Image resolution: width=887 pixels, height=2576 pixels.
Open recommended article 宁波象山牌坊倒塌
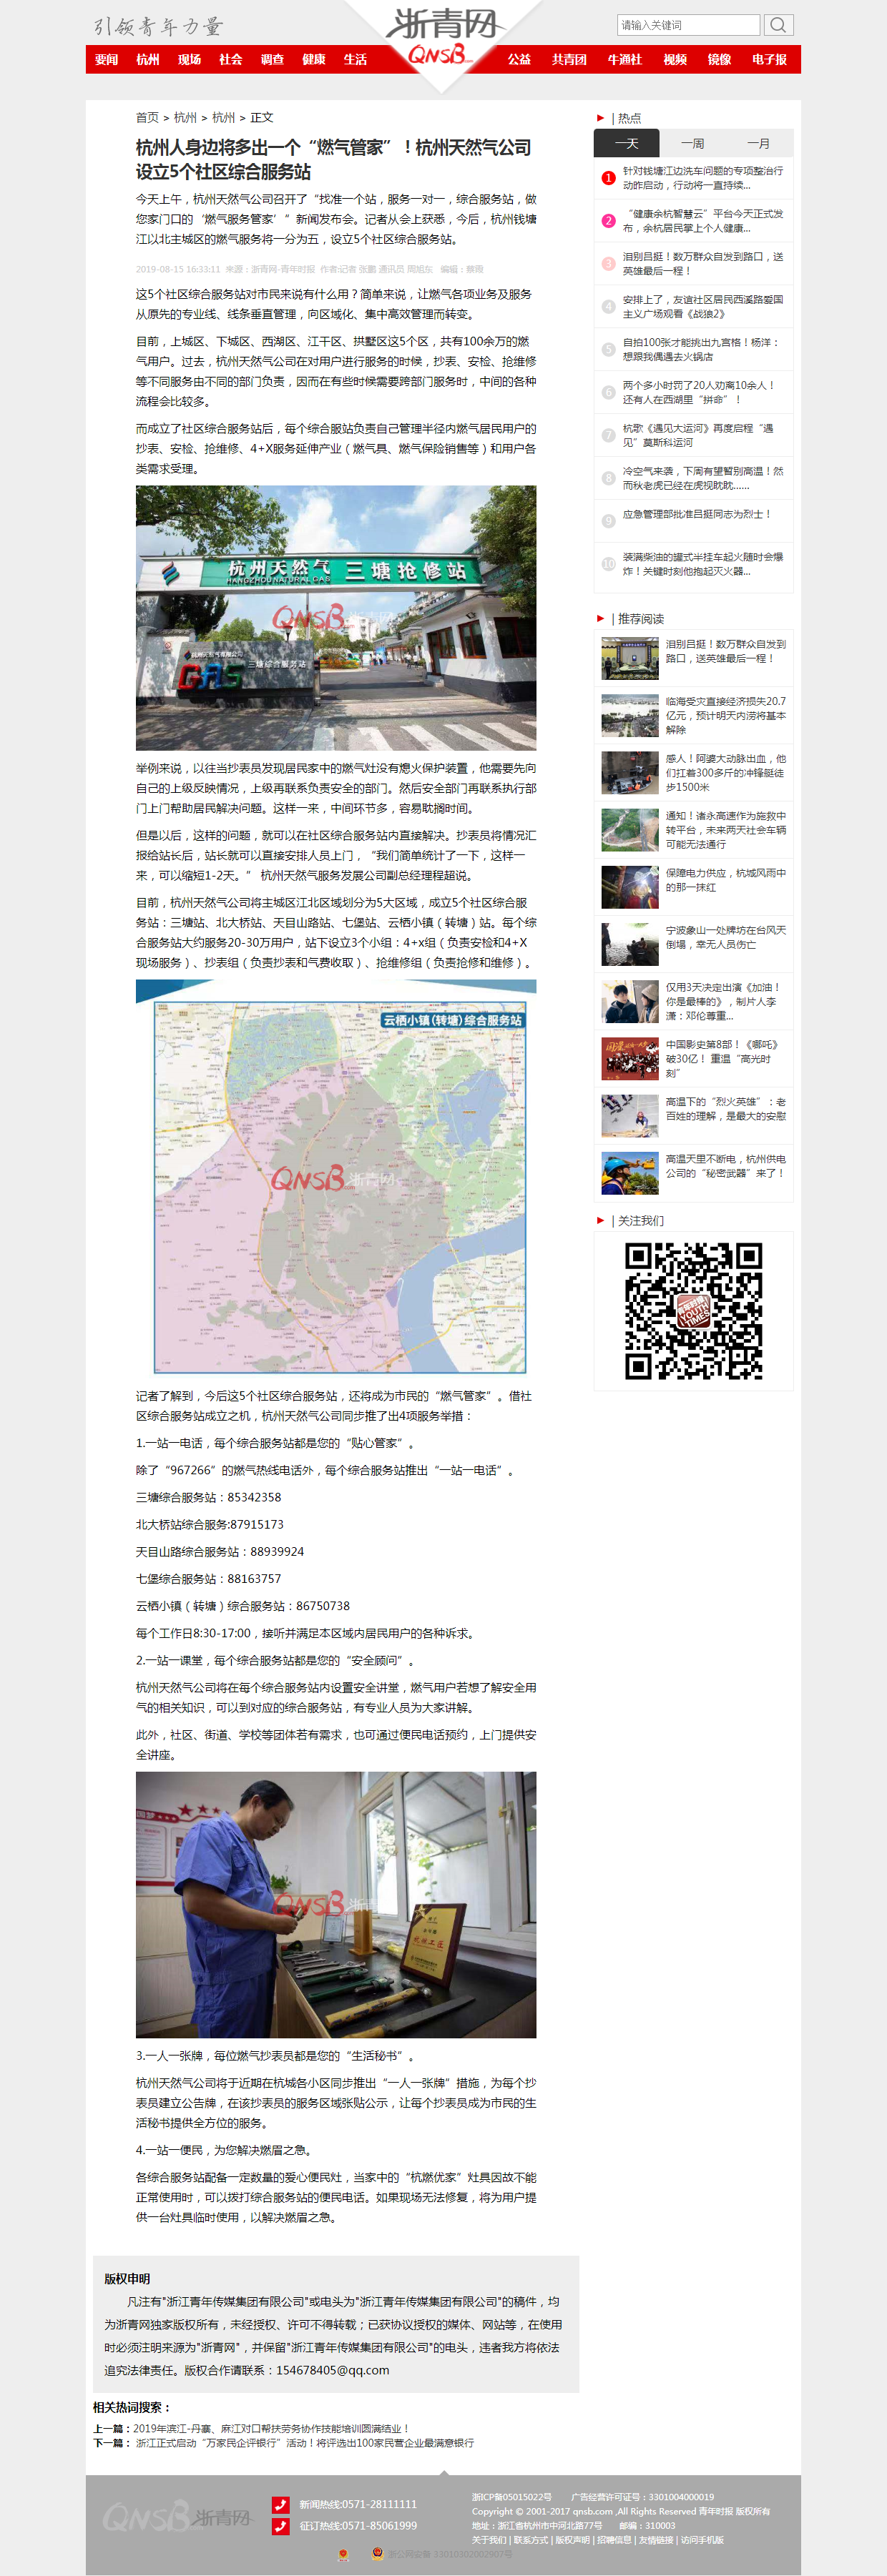pos(726,937)
